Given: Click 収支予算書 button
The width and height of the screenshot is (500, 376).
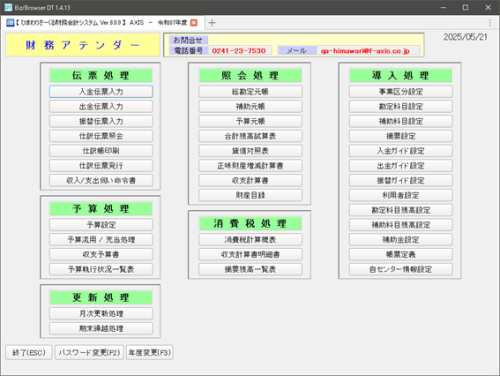Looking at the screenshot, I should (x=101, y=254).
